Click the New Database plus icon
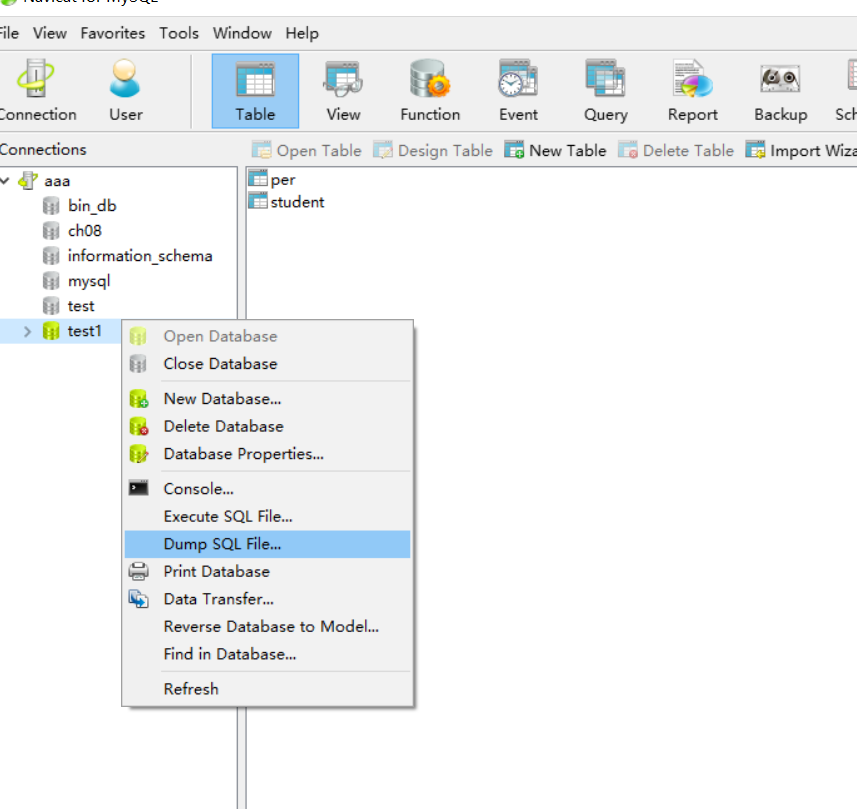This screenshot has width=857, height=809. coord(139,399)
